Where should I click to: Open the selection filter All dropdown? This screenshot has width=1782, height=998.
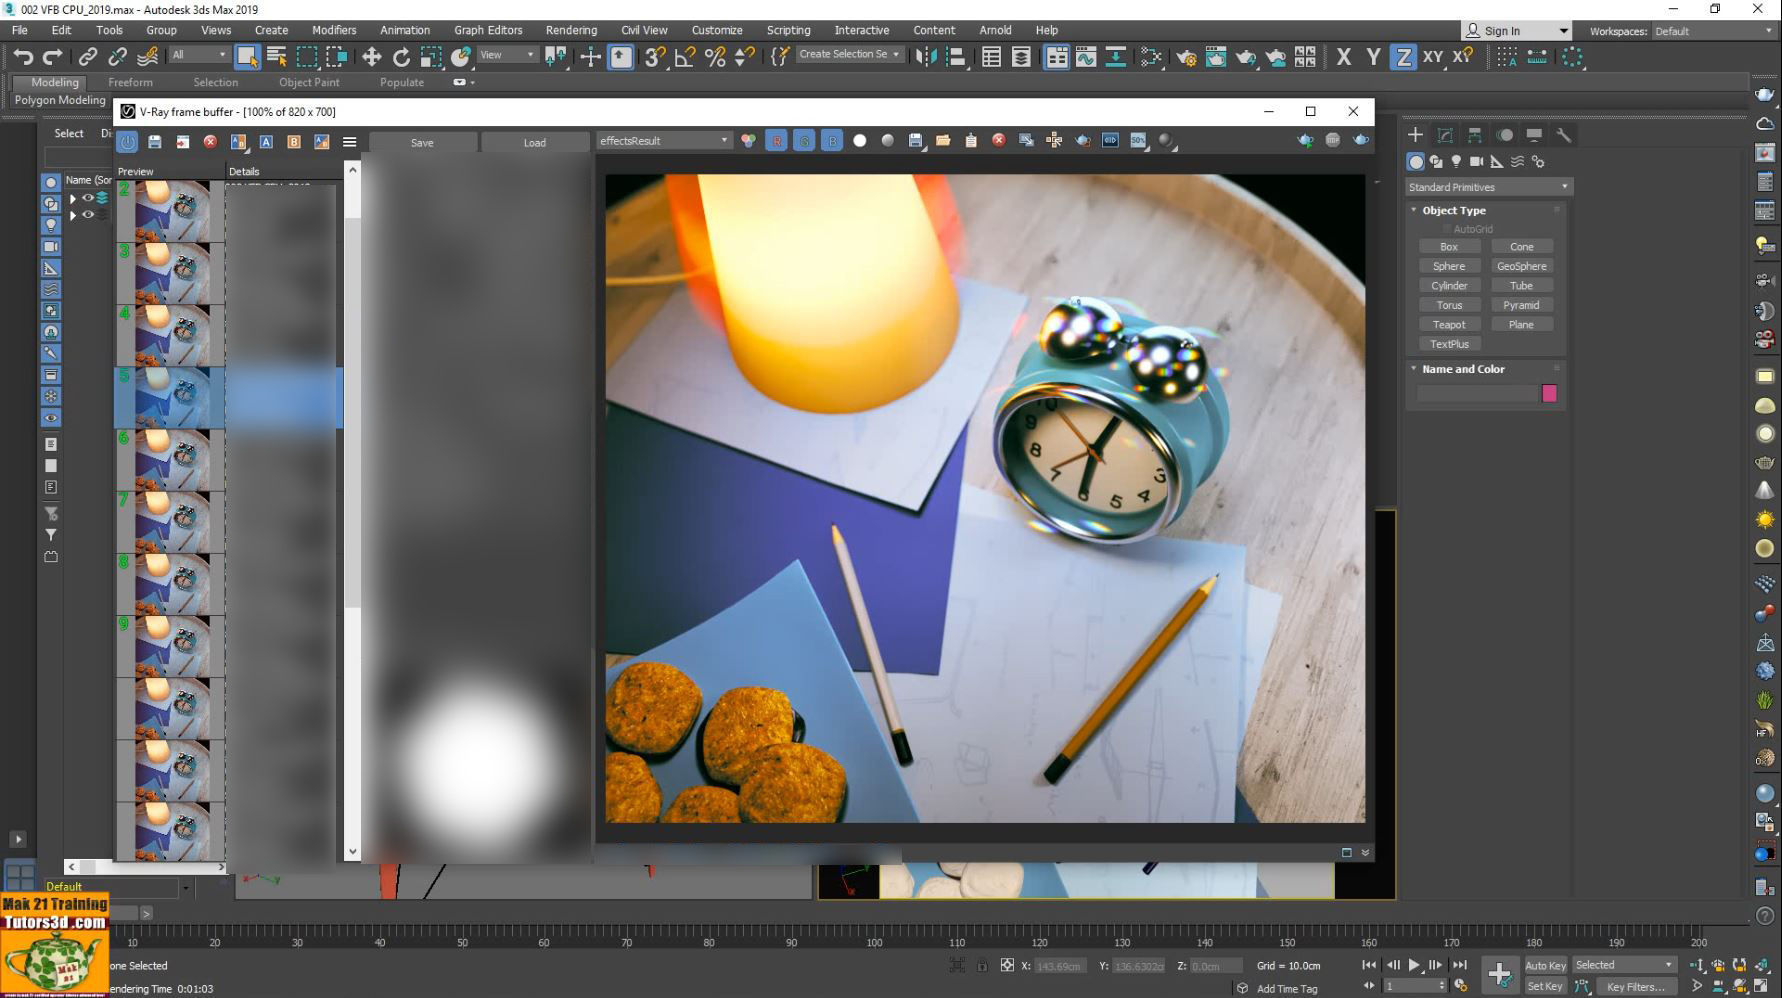point(199,55)
